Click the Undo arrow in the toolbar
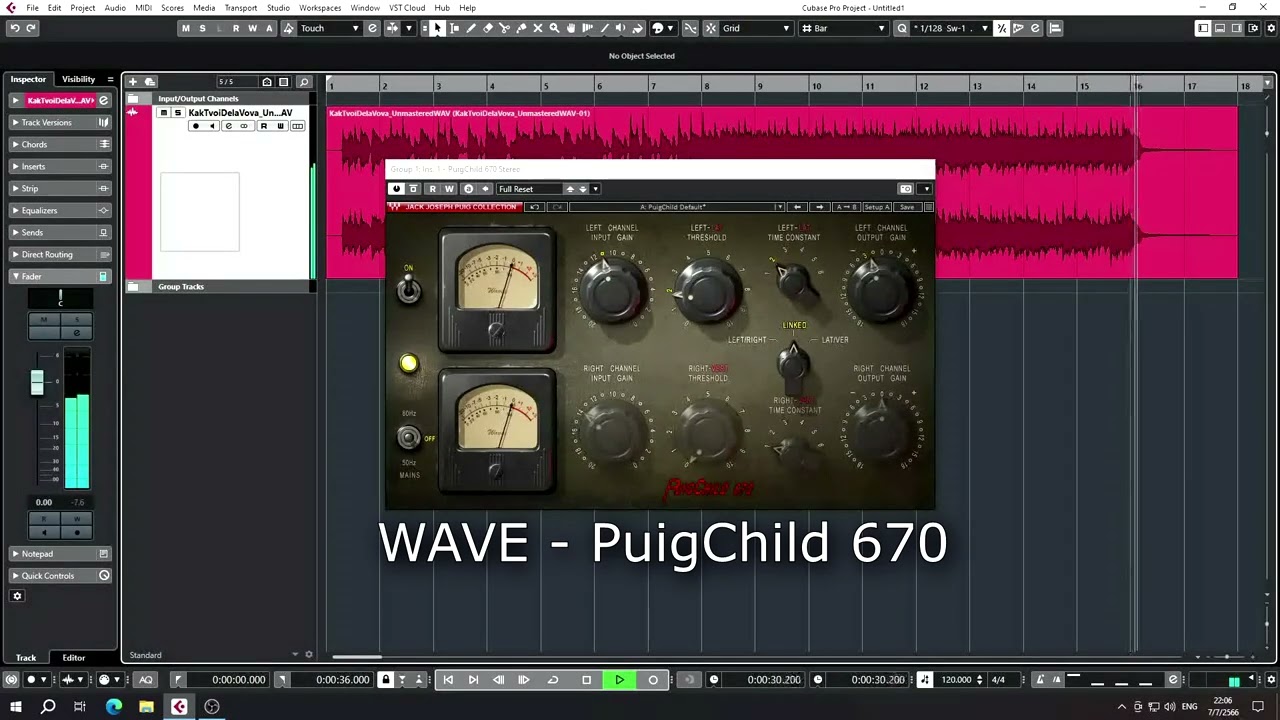The width and height of the screenshot is (1280, 720). (x=14, y=28)
